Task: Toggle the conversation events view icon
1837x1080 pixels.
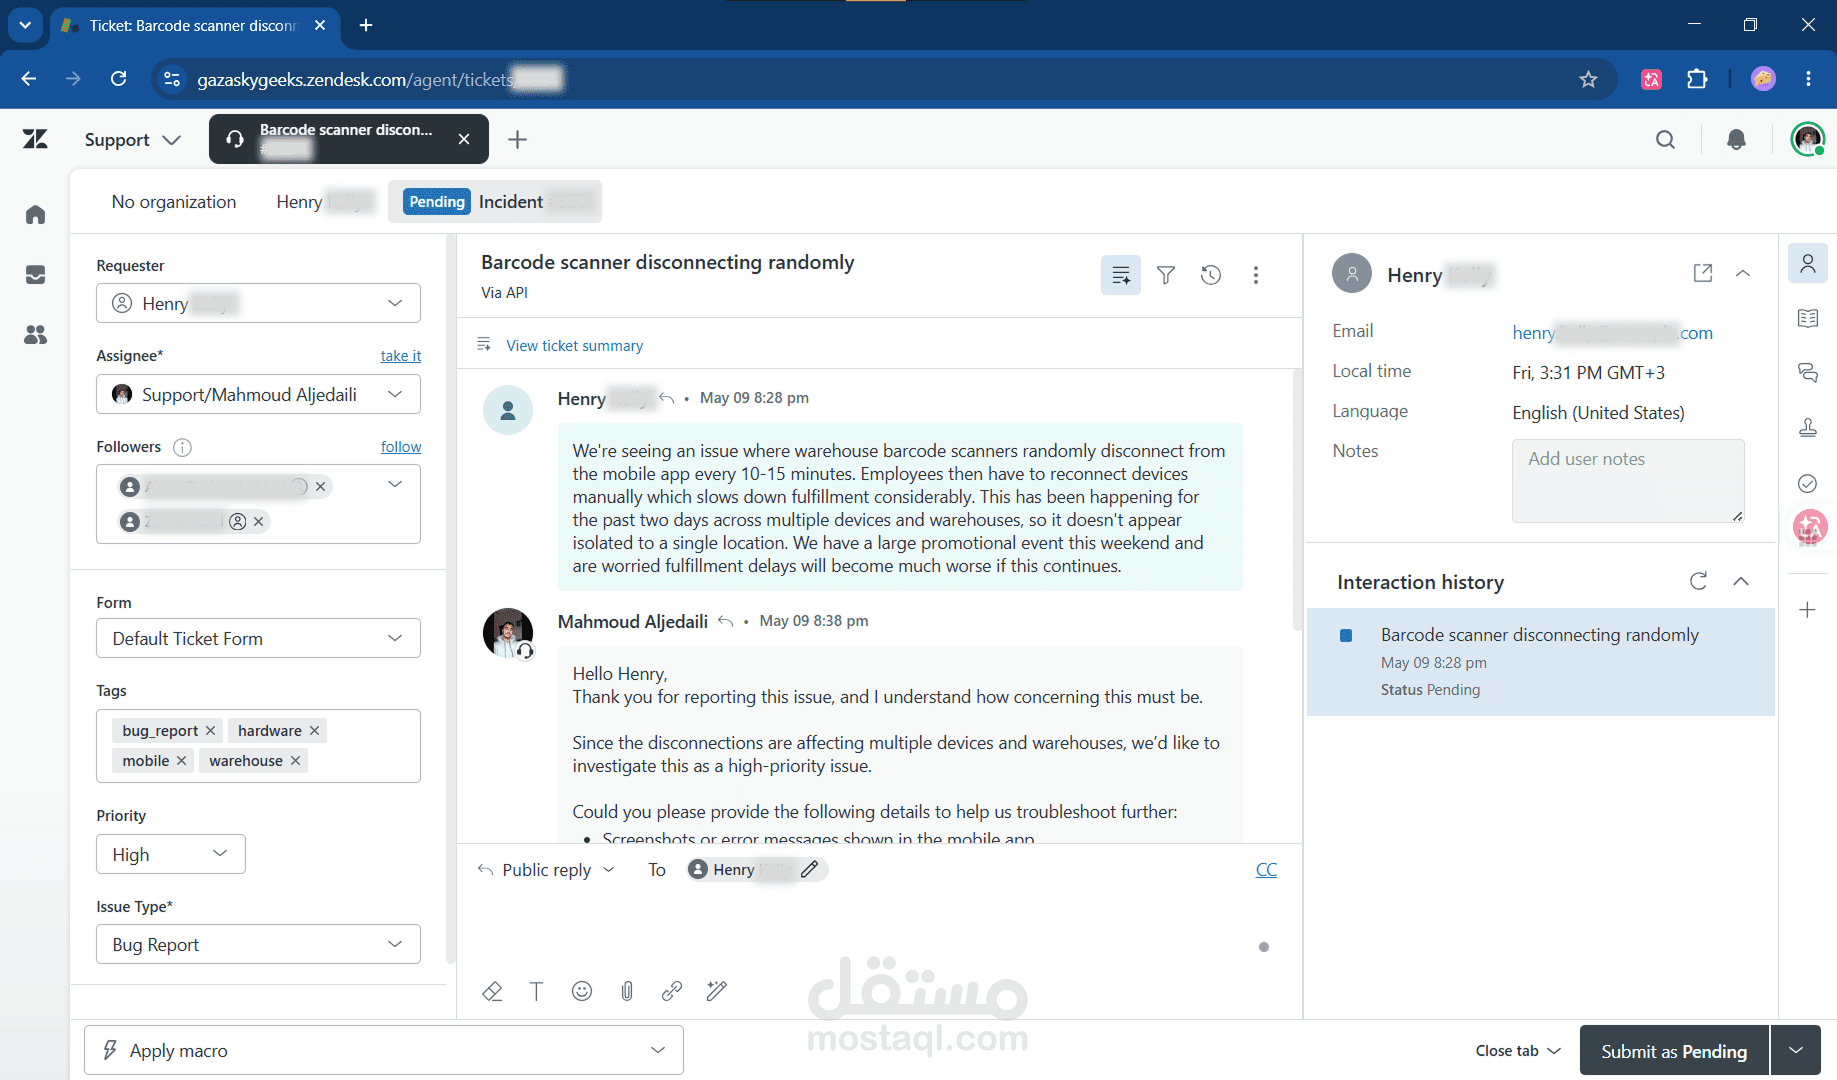Action: coord(1121,274)
